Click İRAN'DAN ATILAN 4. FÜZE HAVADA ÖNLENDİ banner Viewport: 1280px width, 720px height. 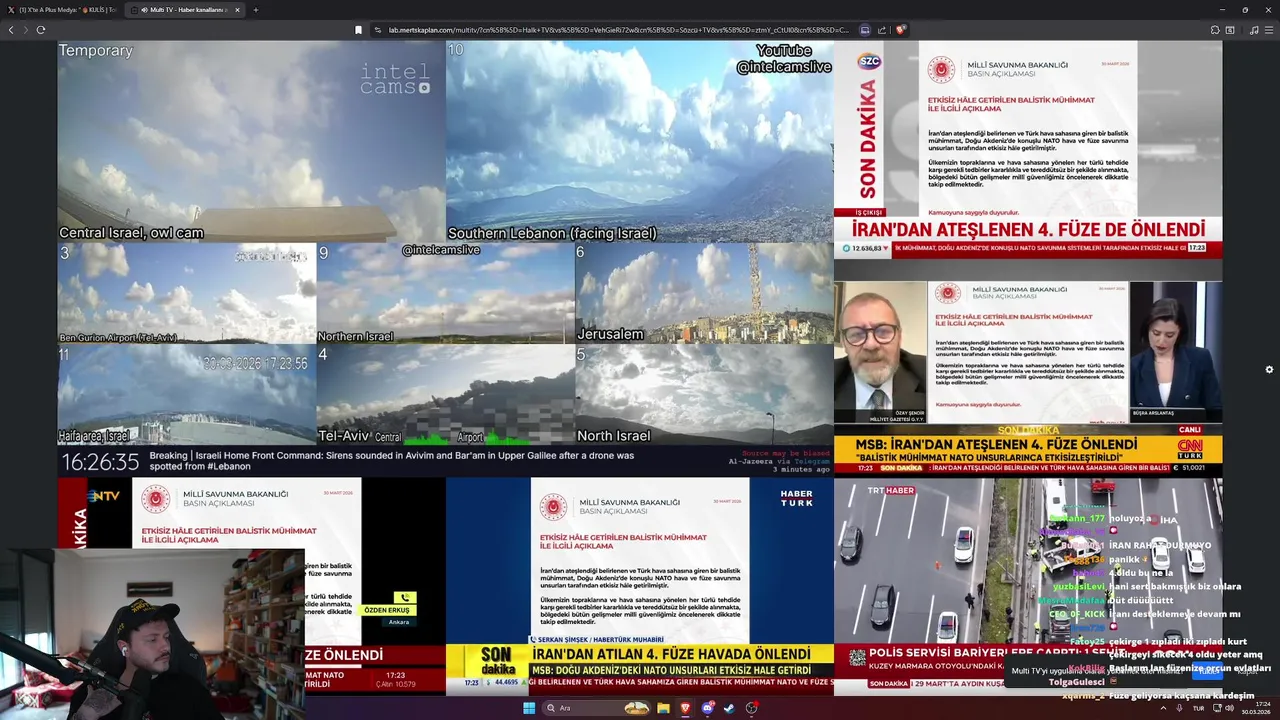coord(671,653)
